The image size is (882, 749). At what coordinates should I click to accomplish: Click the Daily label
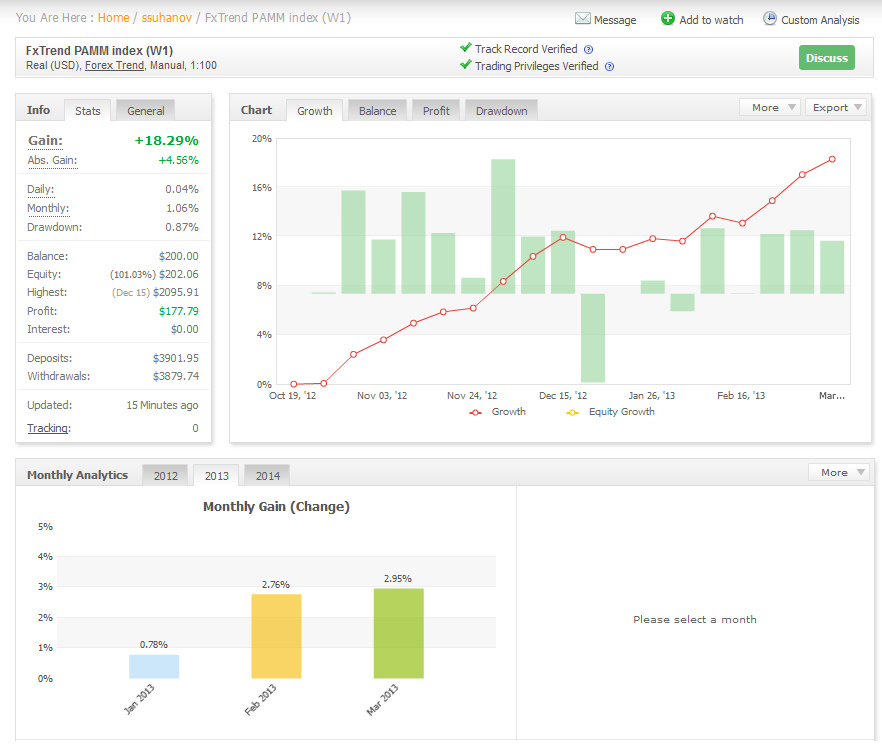[40, 189]
